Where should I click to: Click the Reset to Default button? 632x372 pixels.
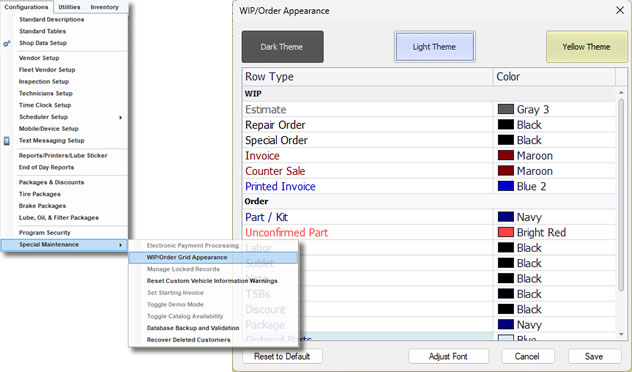(x=282, y=356)
